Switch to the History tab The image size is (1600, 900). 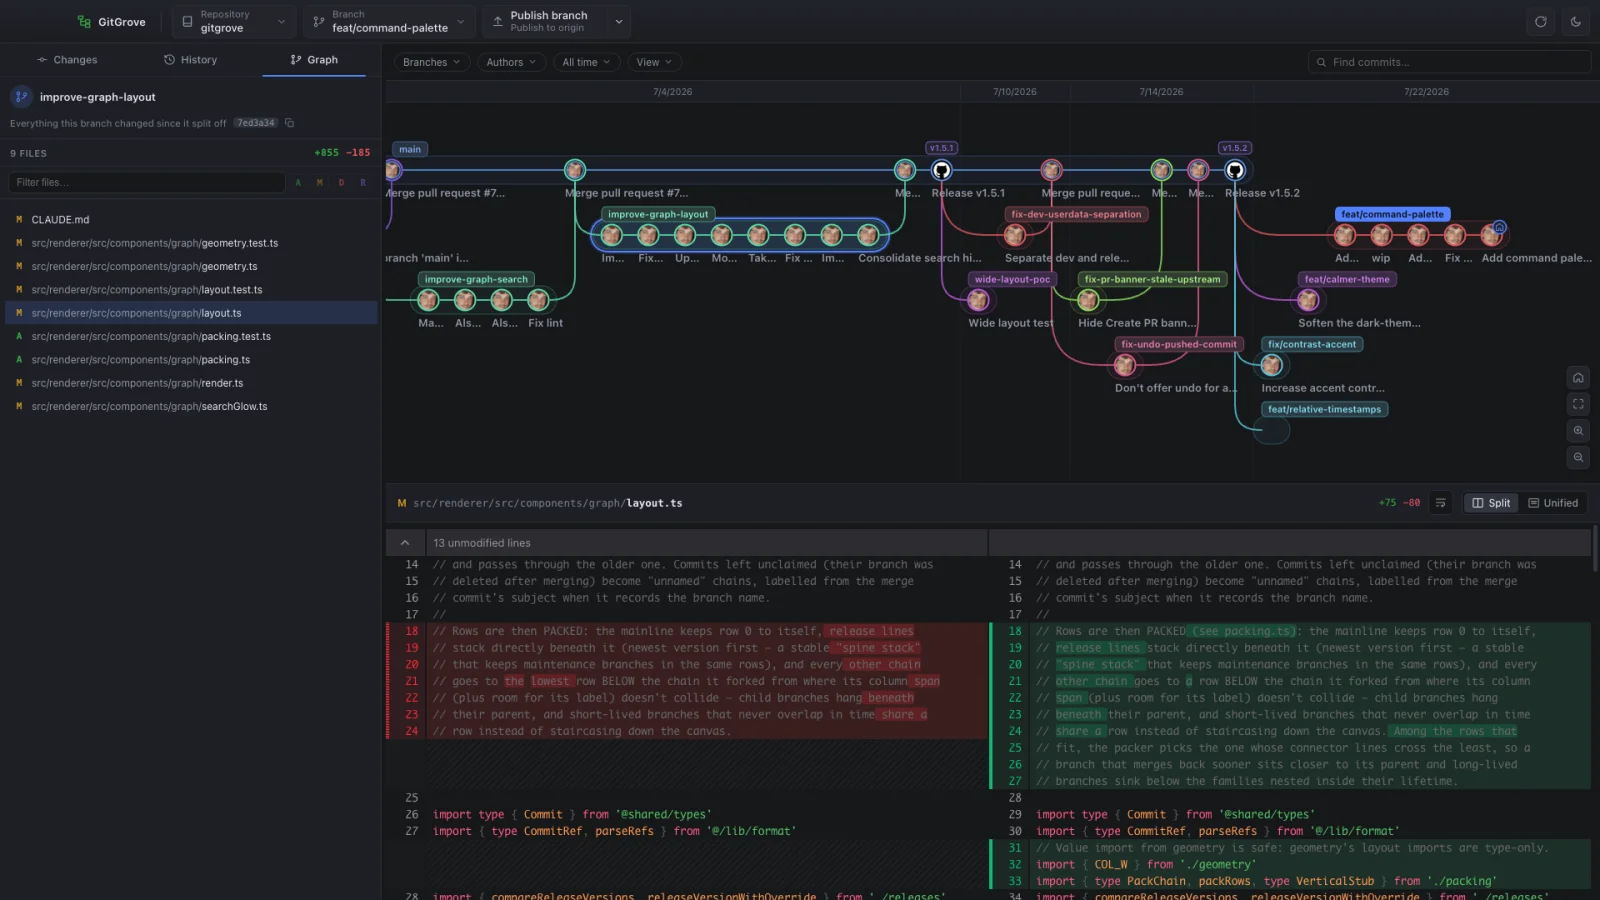(191, 60)
